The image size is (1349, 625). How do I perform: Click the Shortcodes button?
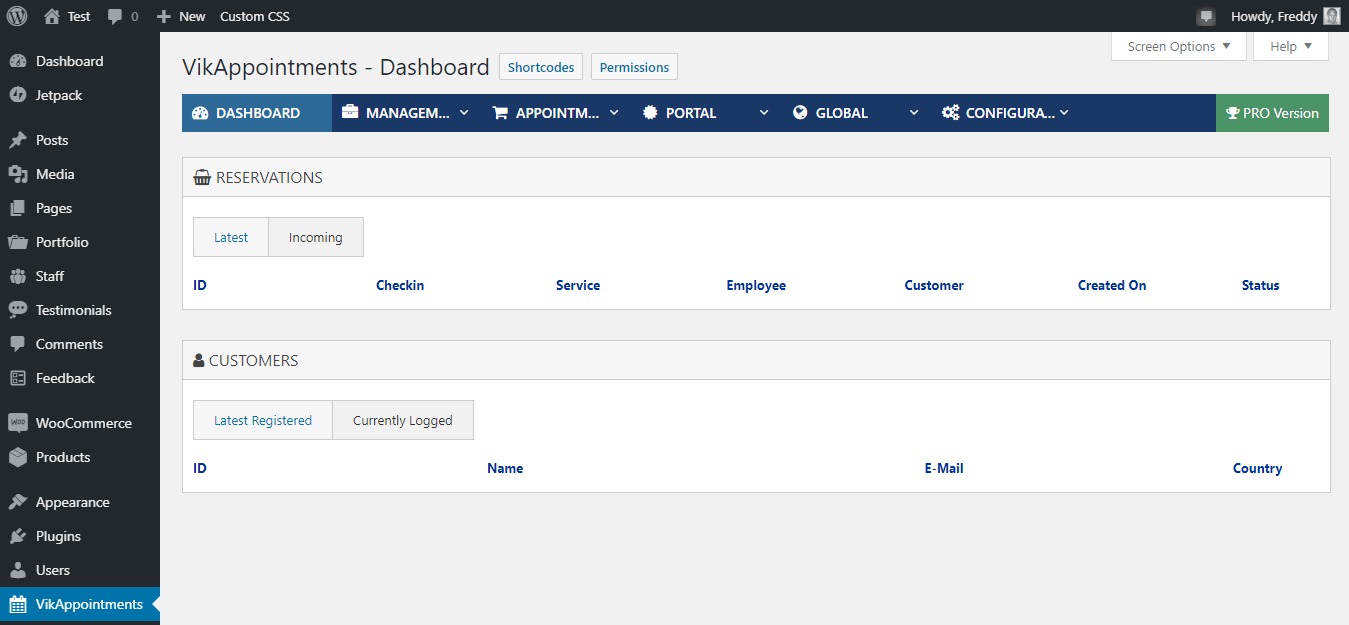point(541,67)
